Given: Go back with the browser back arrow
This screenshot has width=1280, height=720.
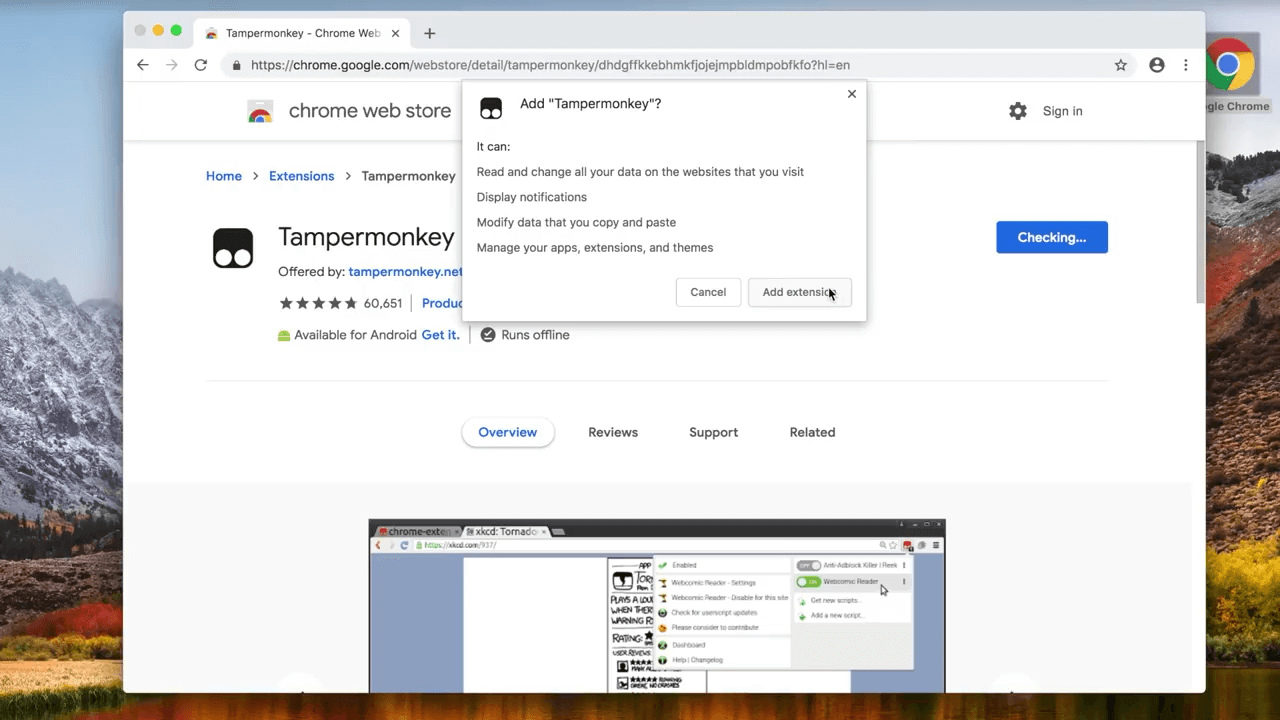Looking at the screenshot, I should click(x=143, y=65).
